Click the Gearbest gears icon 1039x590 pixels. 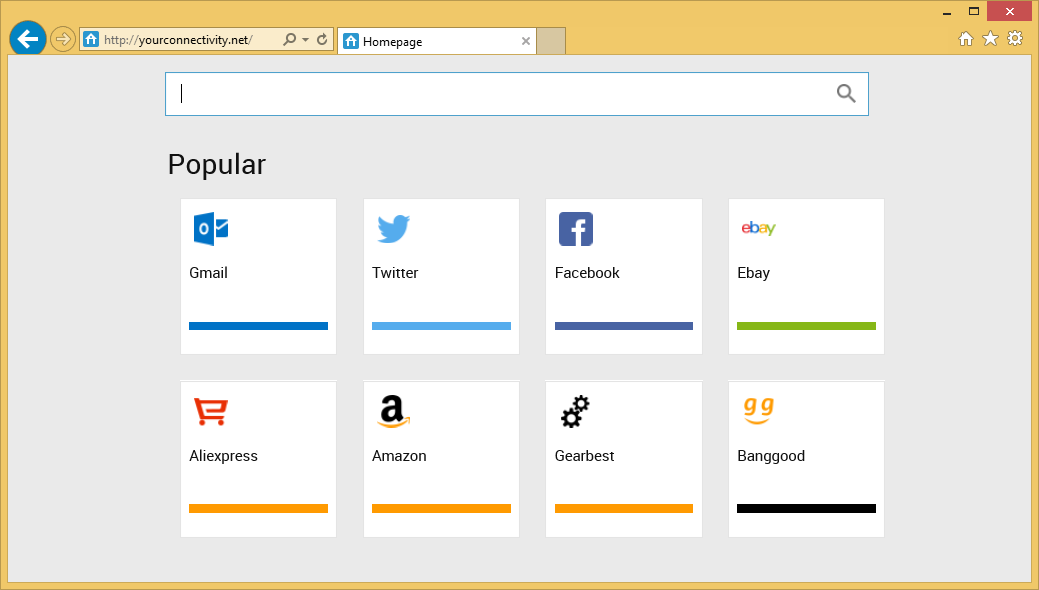pos(575,412)
